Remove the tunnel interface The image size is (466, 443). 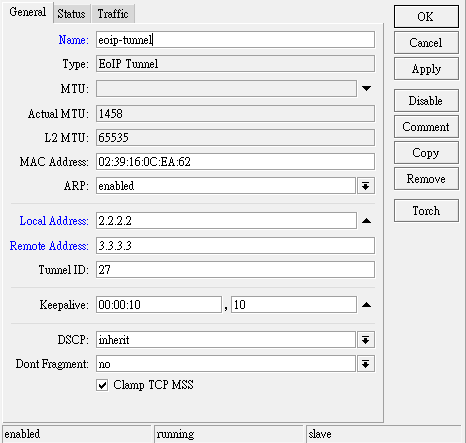426,179
